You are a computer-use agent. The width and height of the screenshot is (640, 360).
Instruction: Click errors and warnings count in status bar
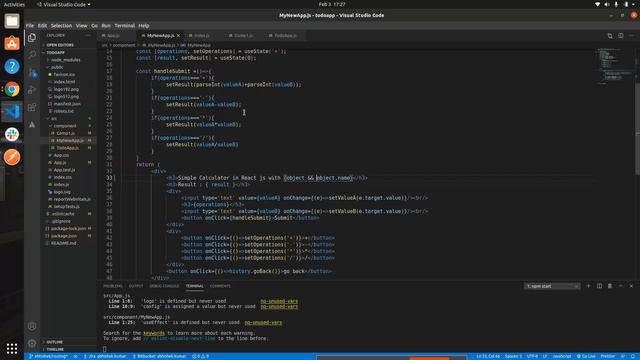coord(200,356)
